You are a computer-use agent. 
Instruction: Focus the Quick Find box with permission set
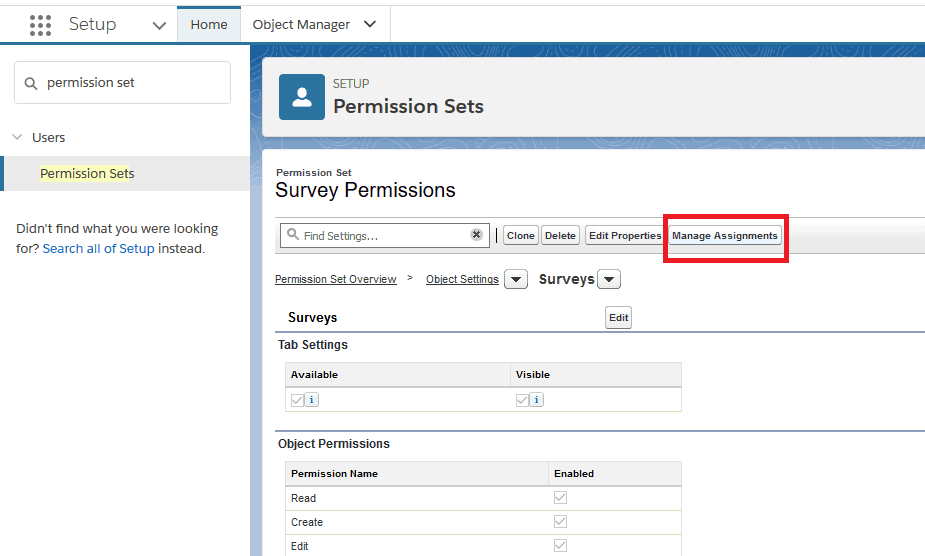point(122,83)
